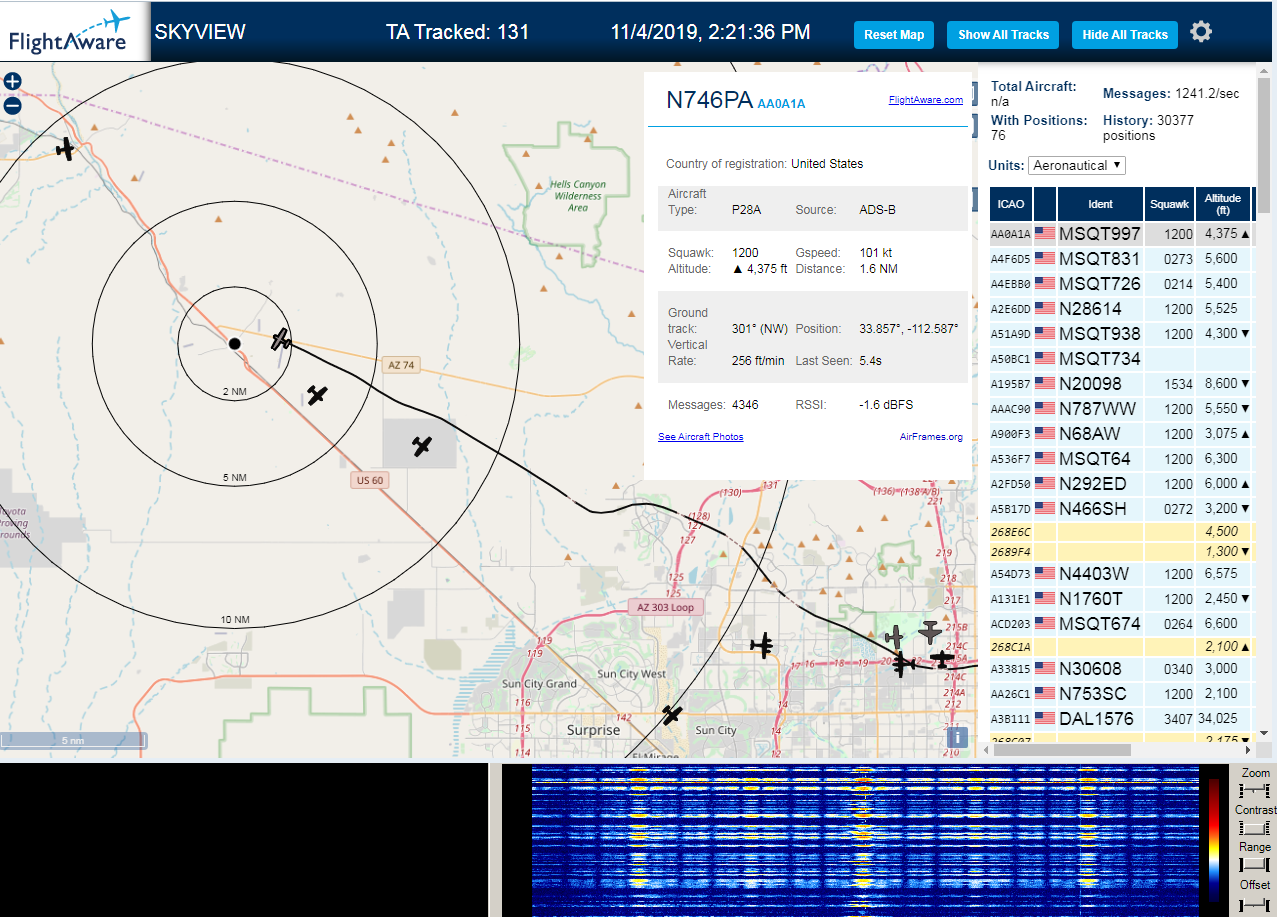Select the tracked N746PA aircraft on map

coord(281,339)
